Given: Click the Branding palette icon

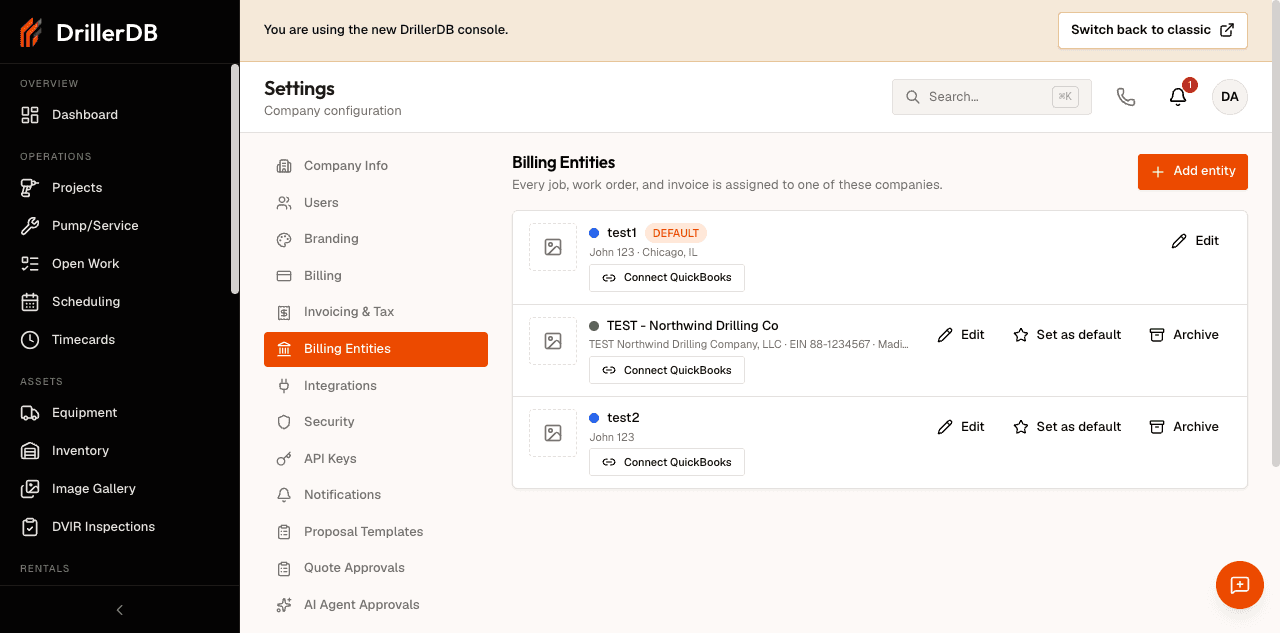Looking at the screenshot, I should tap(284, 239).
